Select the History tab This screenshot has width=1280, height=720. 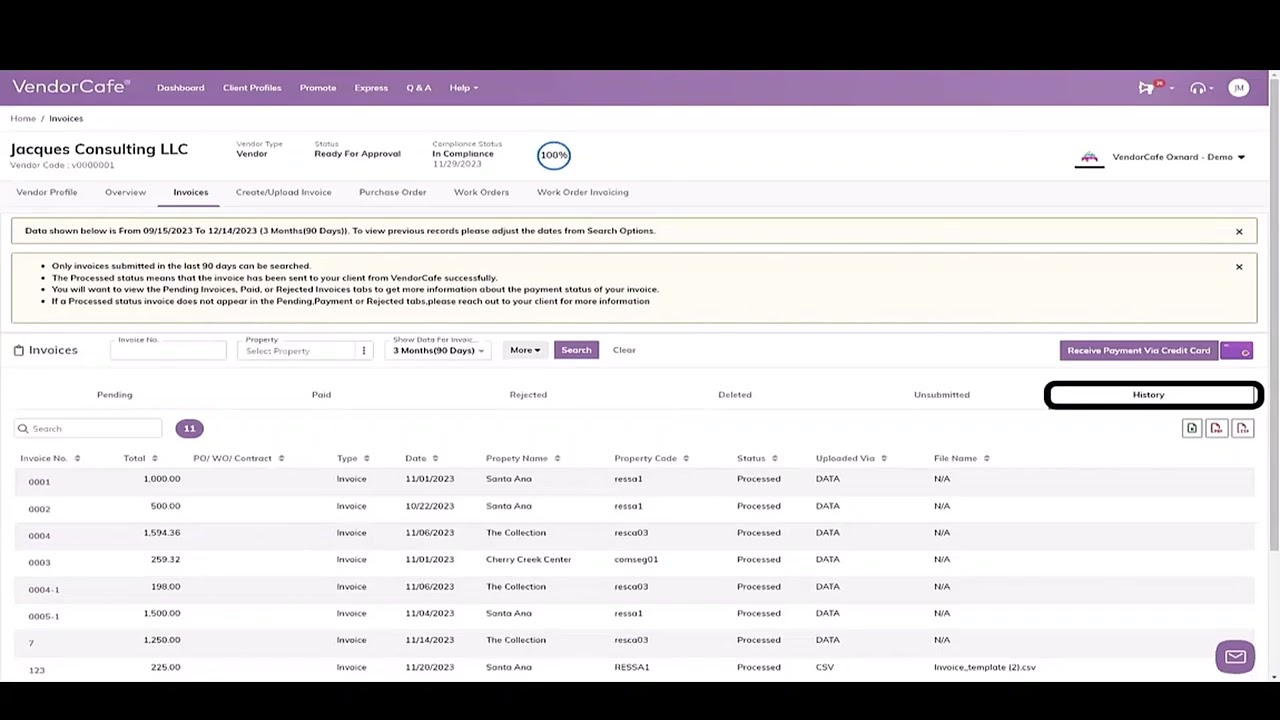[x=1149, y=395]
